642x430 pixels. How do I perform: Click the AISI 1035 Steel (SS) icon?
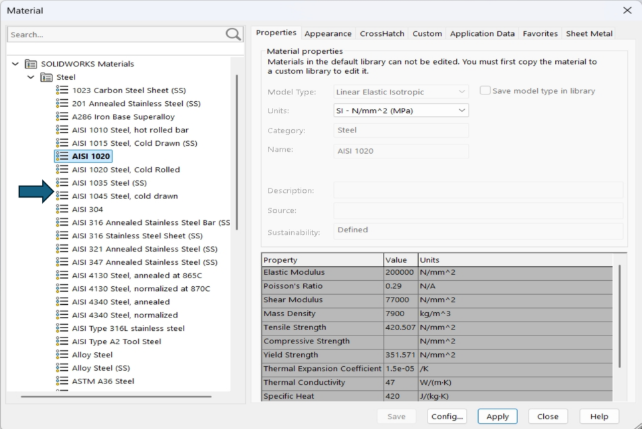click(62, 183)
